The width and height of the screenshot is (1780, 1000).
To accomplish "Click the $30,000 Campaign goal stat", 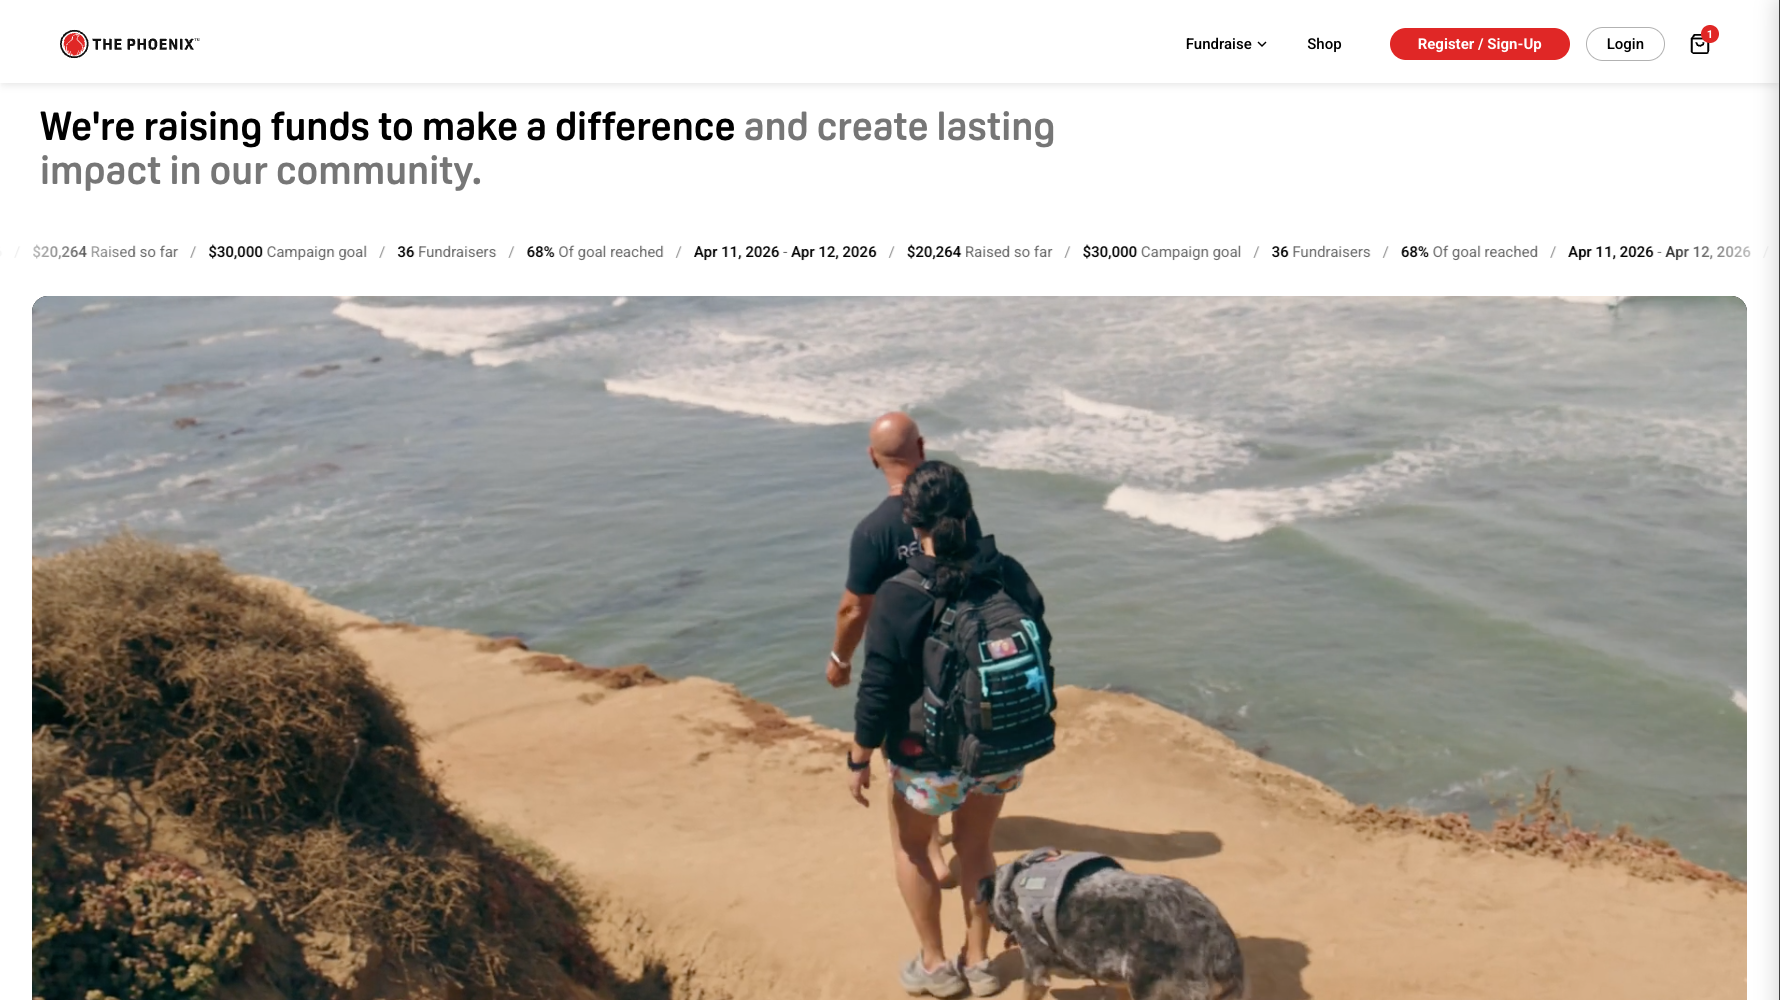I will coord(287,252).
